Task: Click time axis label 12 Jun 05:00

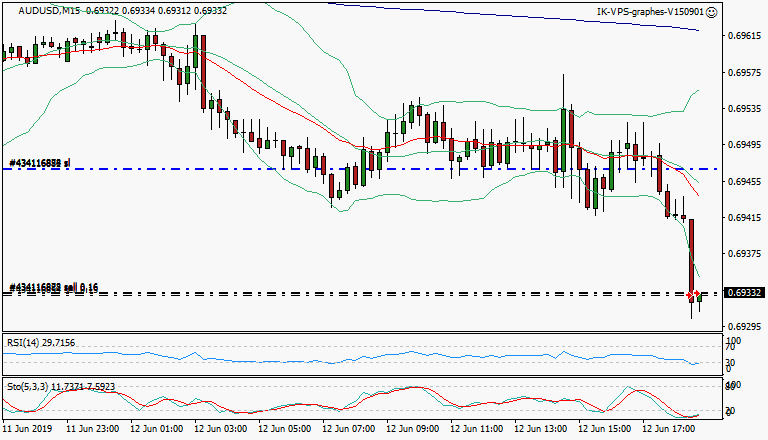Action: [284, 429]
